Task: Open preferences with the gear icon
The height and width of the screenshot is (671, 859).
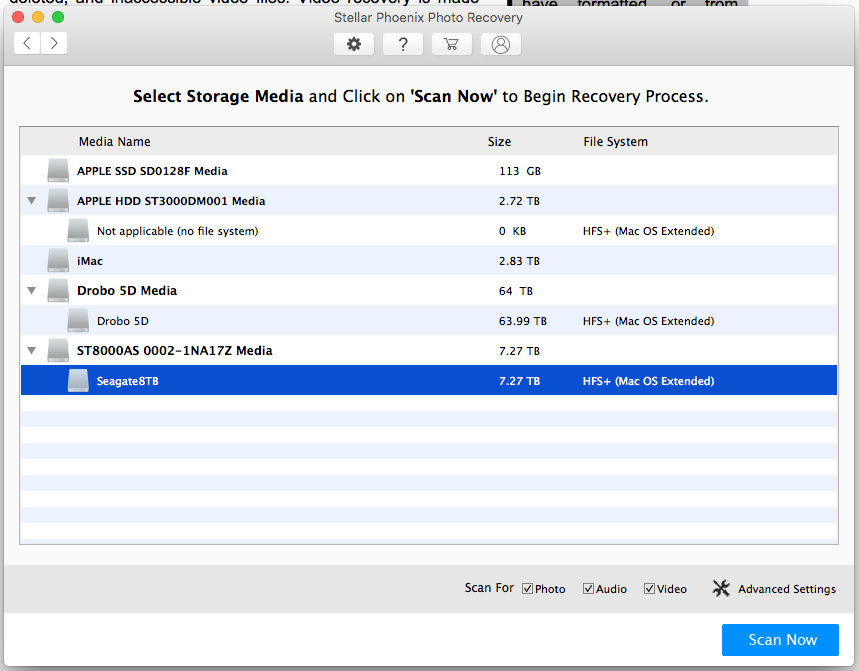Action: tap(353, 44)
